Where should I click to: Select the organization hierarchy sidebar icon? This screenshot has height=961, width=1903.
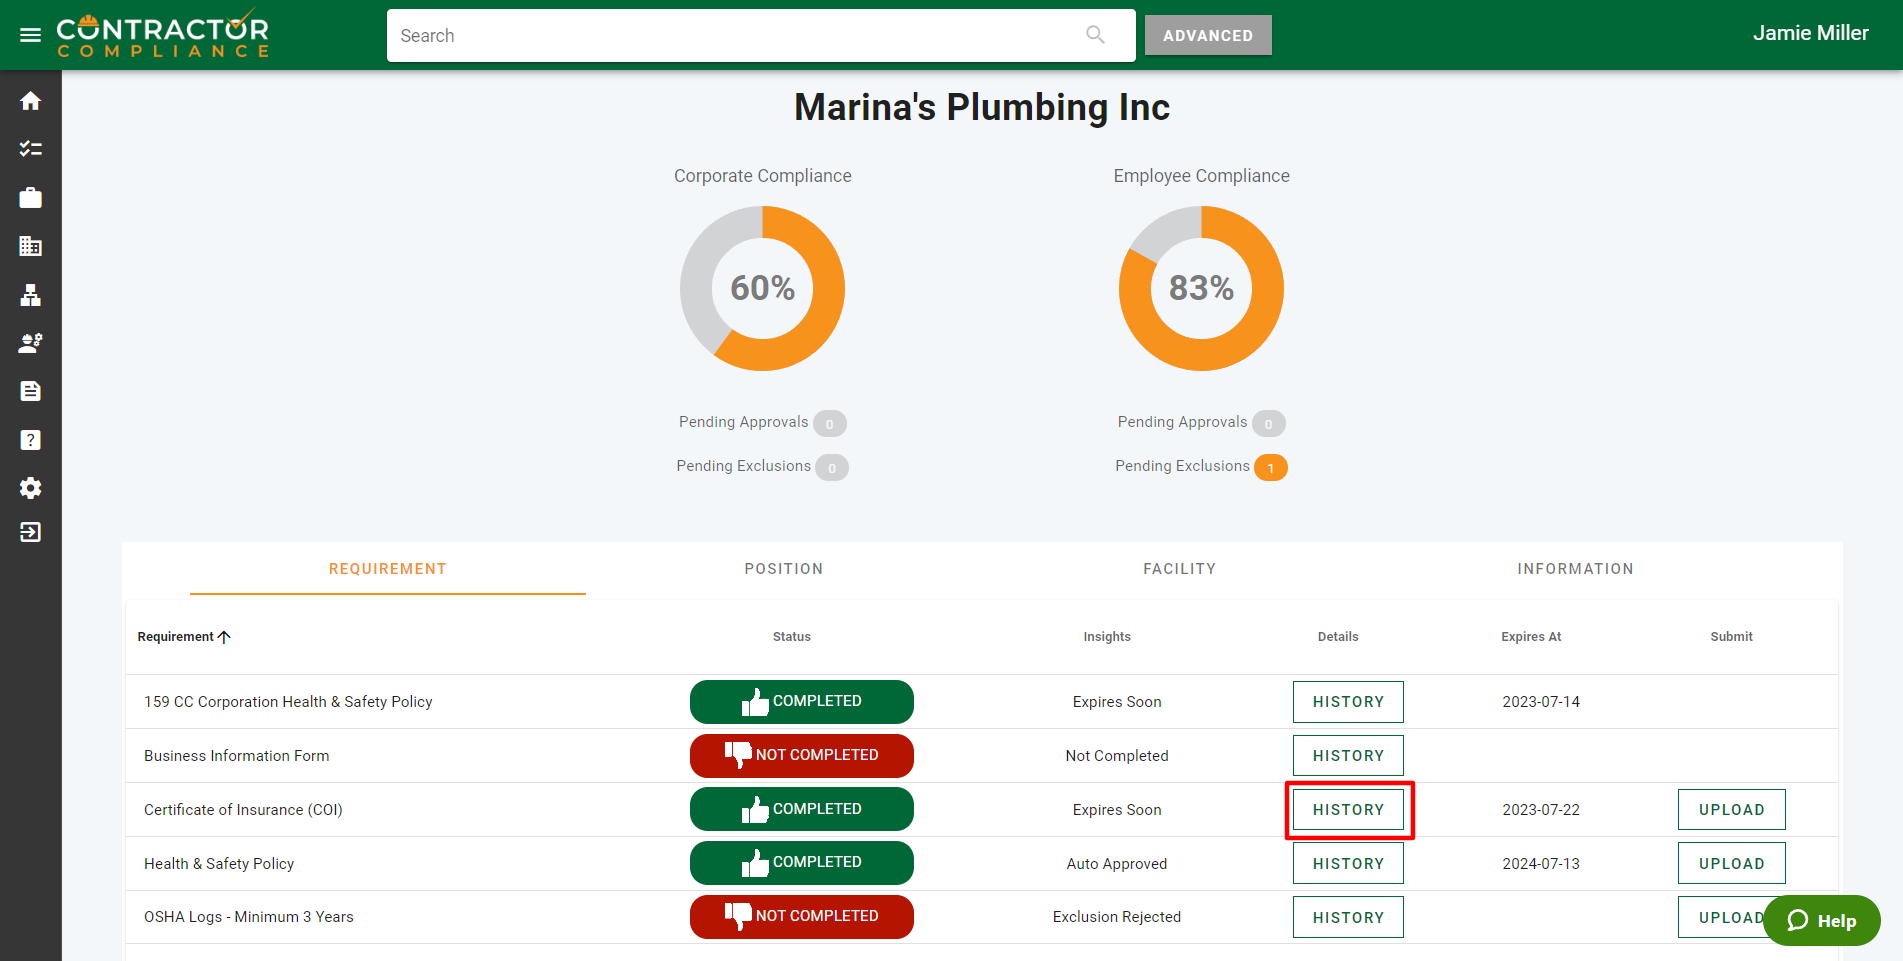[30, 295]
